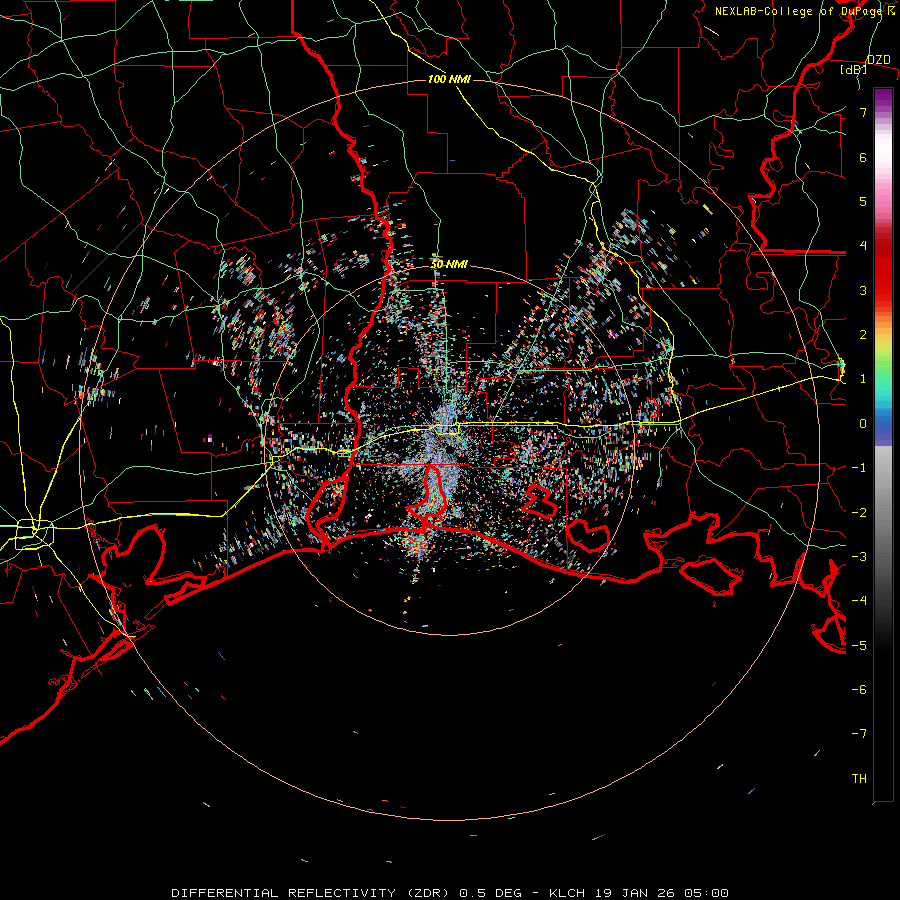The width and height of the screenshot is (900, 900).
Task: Click the differential reflectivity color bar
Action: tap(883, 445)
